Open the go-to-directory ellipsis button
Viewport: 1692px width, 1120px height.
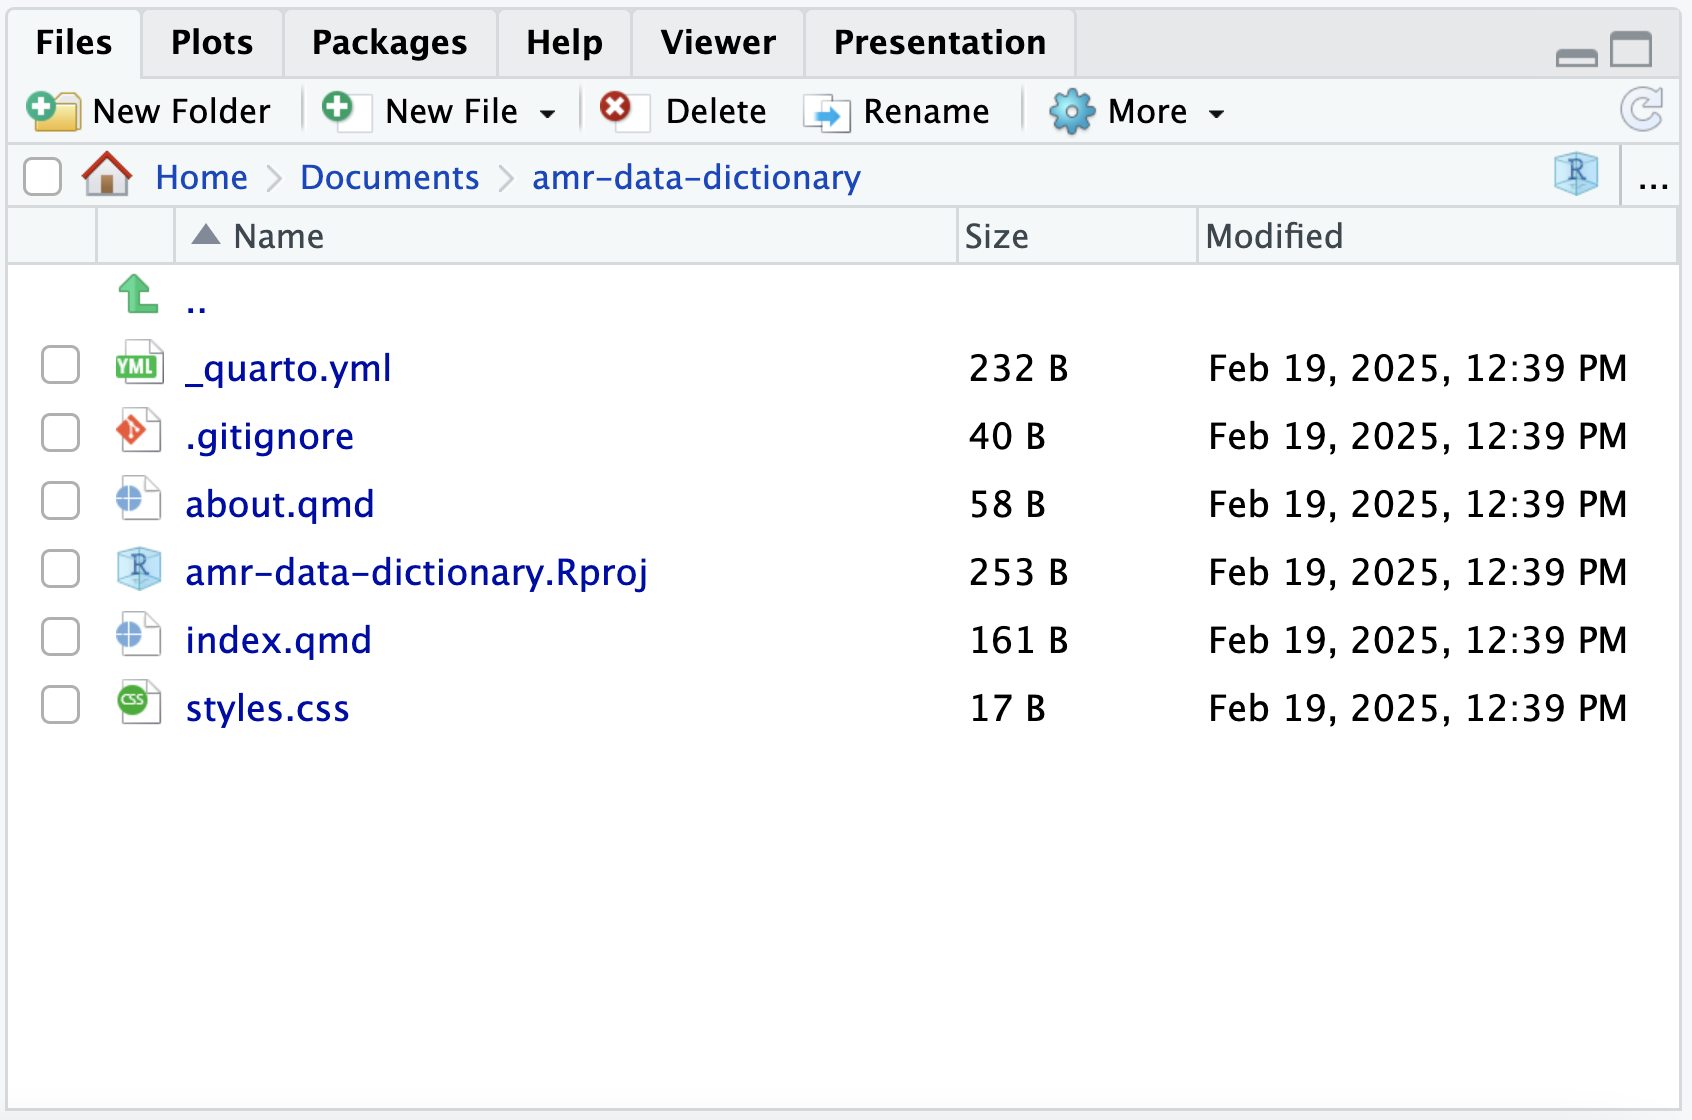tap(1653, 184)
